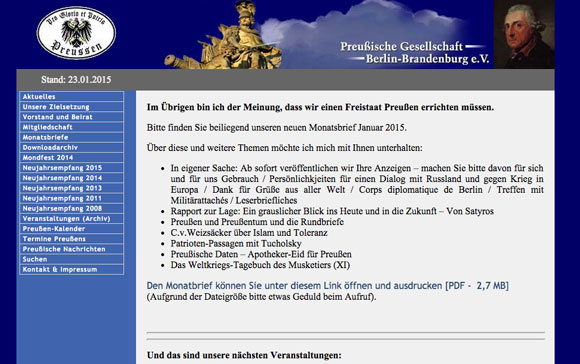Image resolution: width=580 pixels, height=364 pixels.
Task: Click 'Über diese und weitere Themen' sentence
Action: coord(284,148)
